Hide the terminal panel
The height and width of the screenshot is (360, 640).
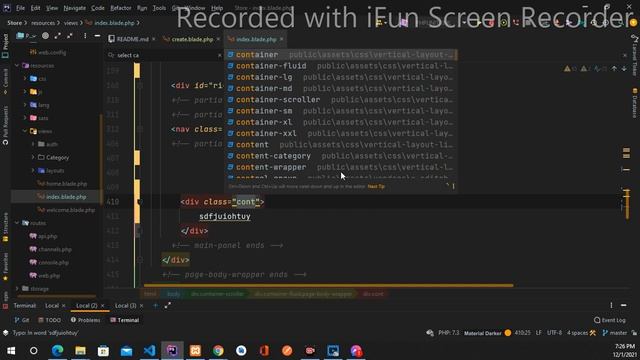tap(624, 305)
